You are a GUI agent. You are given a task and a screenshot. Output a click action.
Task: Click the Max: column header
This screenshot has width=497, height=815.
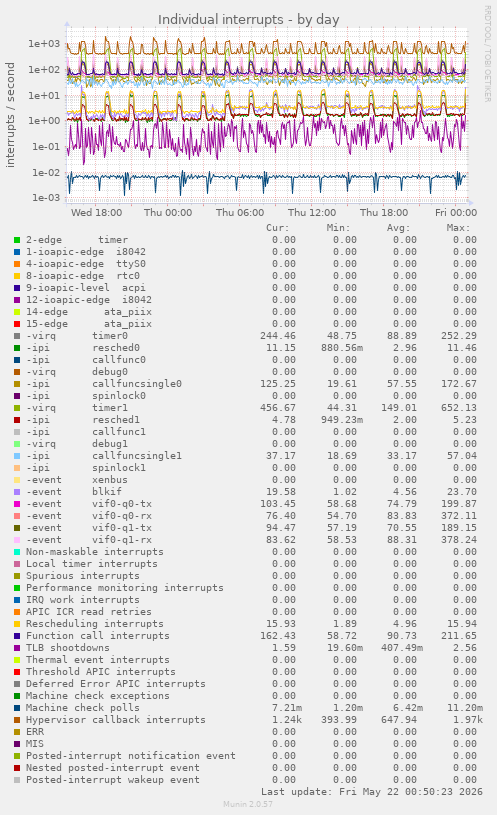click(458, 228)
